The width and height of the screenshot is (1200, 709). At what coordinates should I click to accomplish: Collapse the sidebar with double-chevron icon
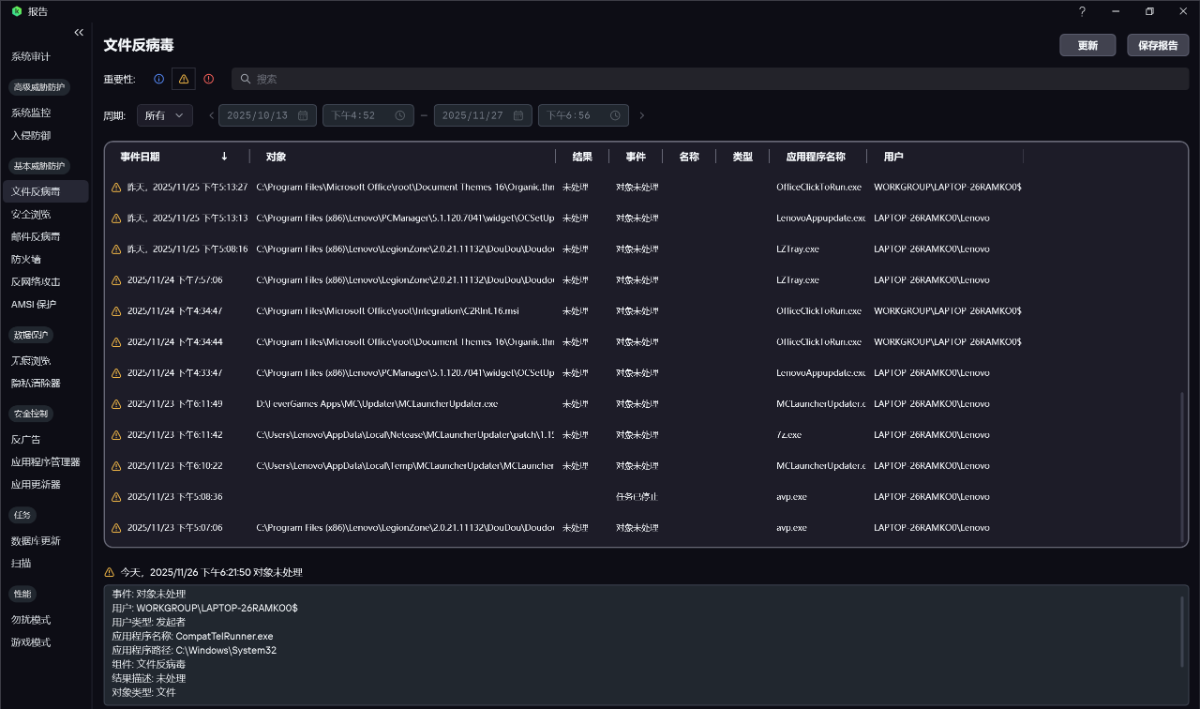tap(79, 33)
